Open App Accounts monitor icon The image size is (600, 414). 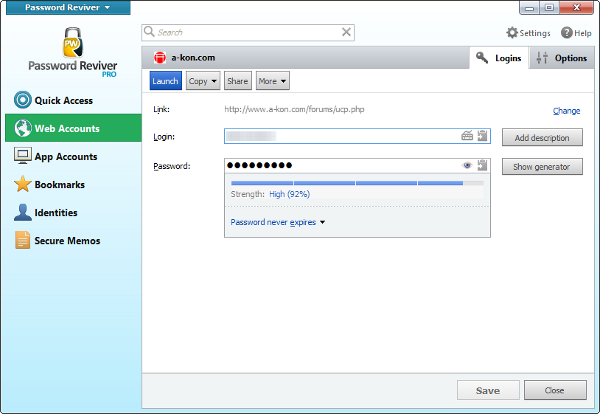23,156
